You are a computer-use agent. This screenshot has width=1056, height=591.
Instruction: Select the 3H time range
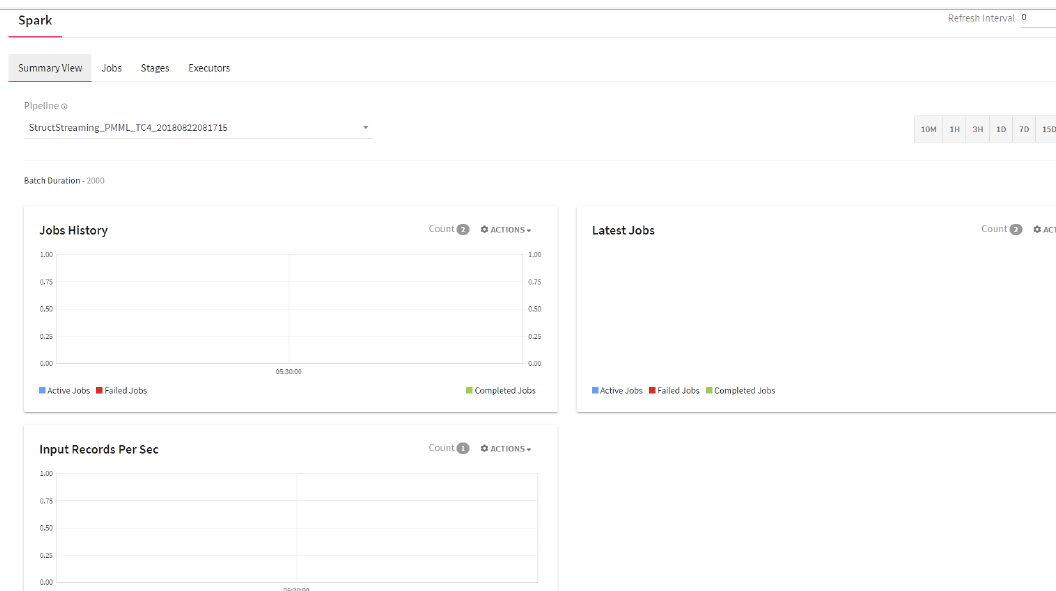[977, 129]
